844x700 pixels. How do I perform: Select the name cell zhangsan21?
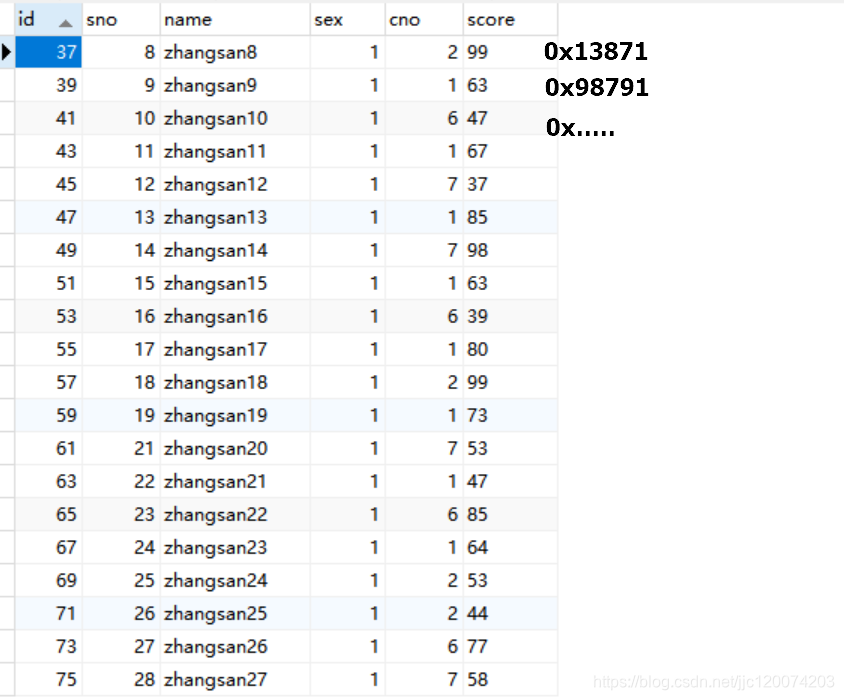(x=235, y=481)
